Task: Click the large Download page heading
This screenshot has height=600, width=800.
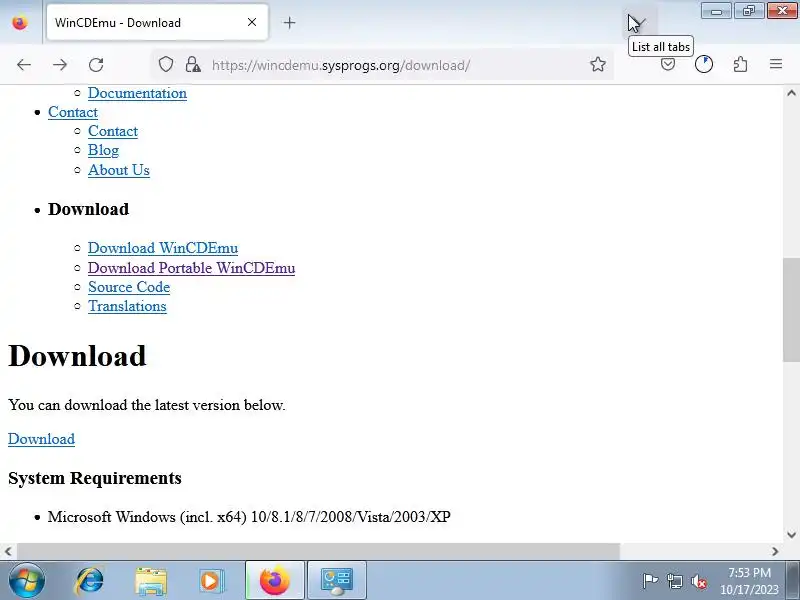Action: point(77,356)
